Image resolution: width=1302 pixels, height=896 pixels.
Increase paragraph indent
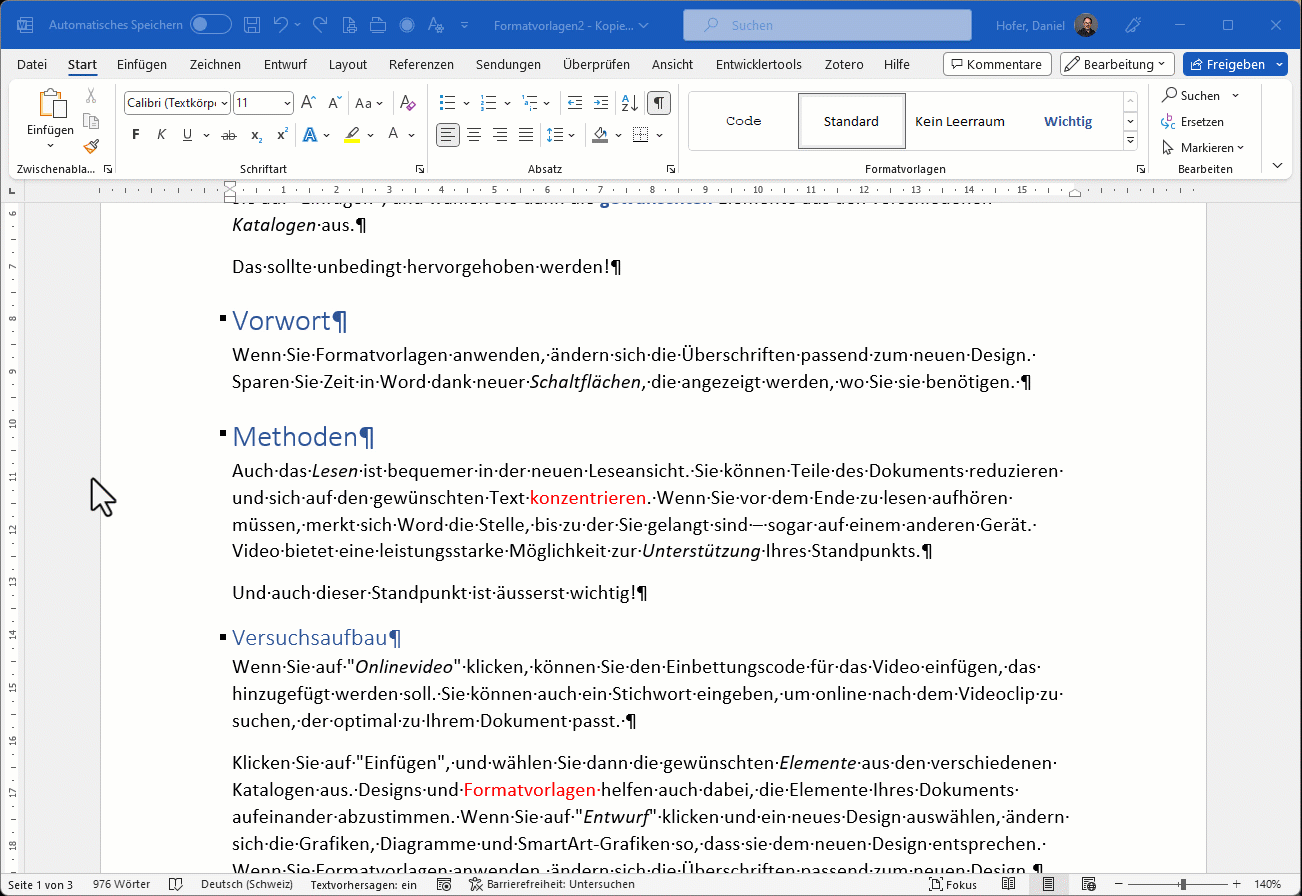600,103
